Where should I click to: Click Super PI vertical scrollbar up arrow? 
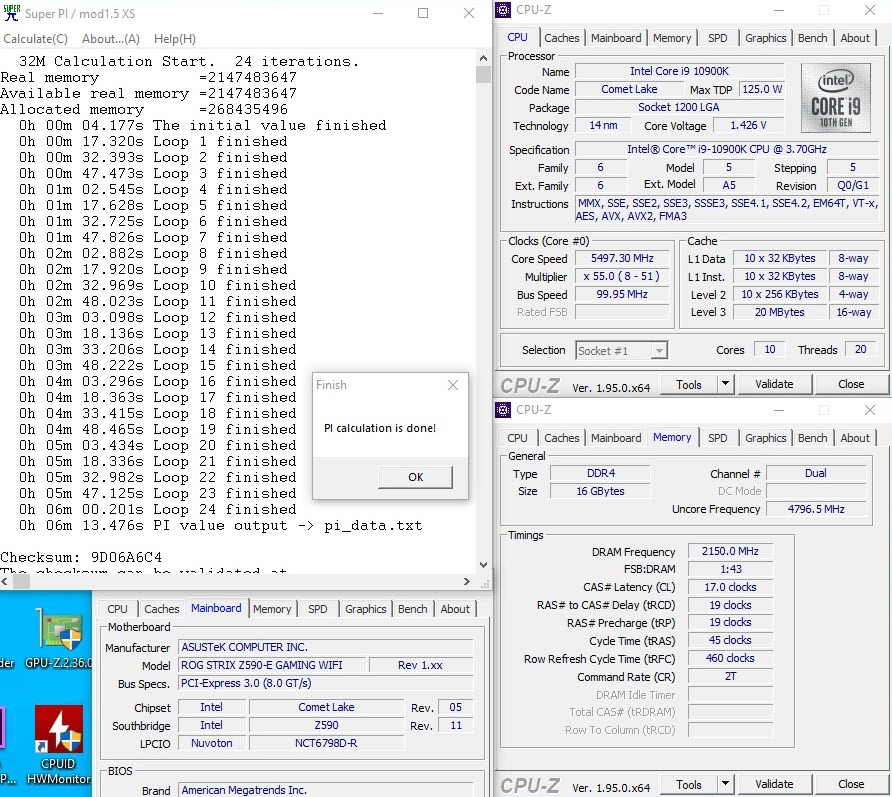click(x=483, y=58)
